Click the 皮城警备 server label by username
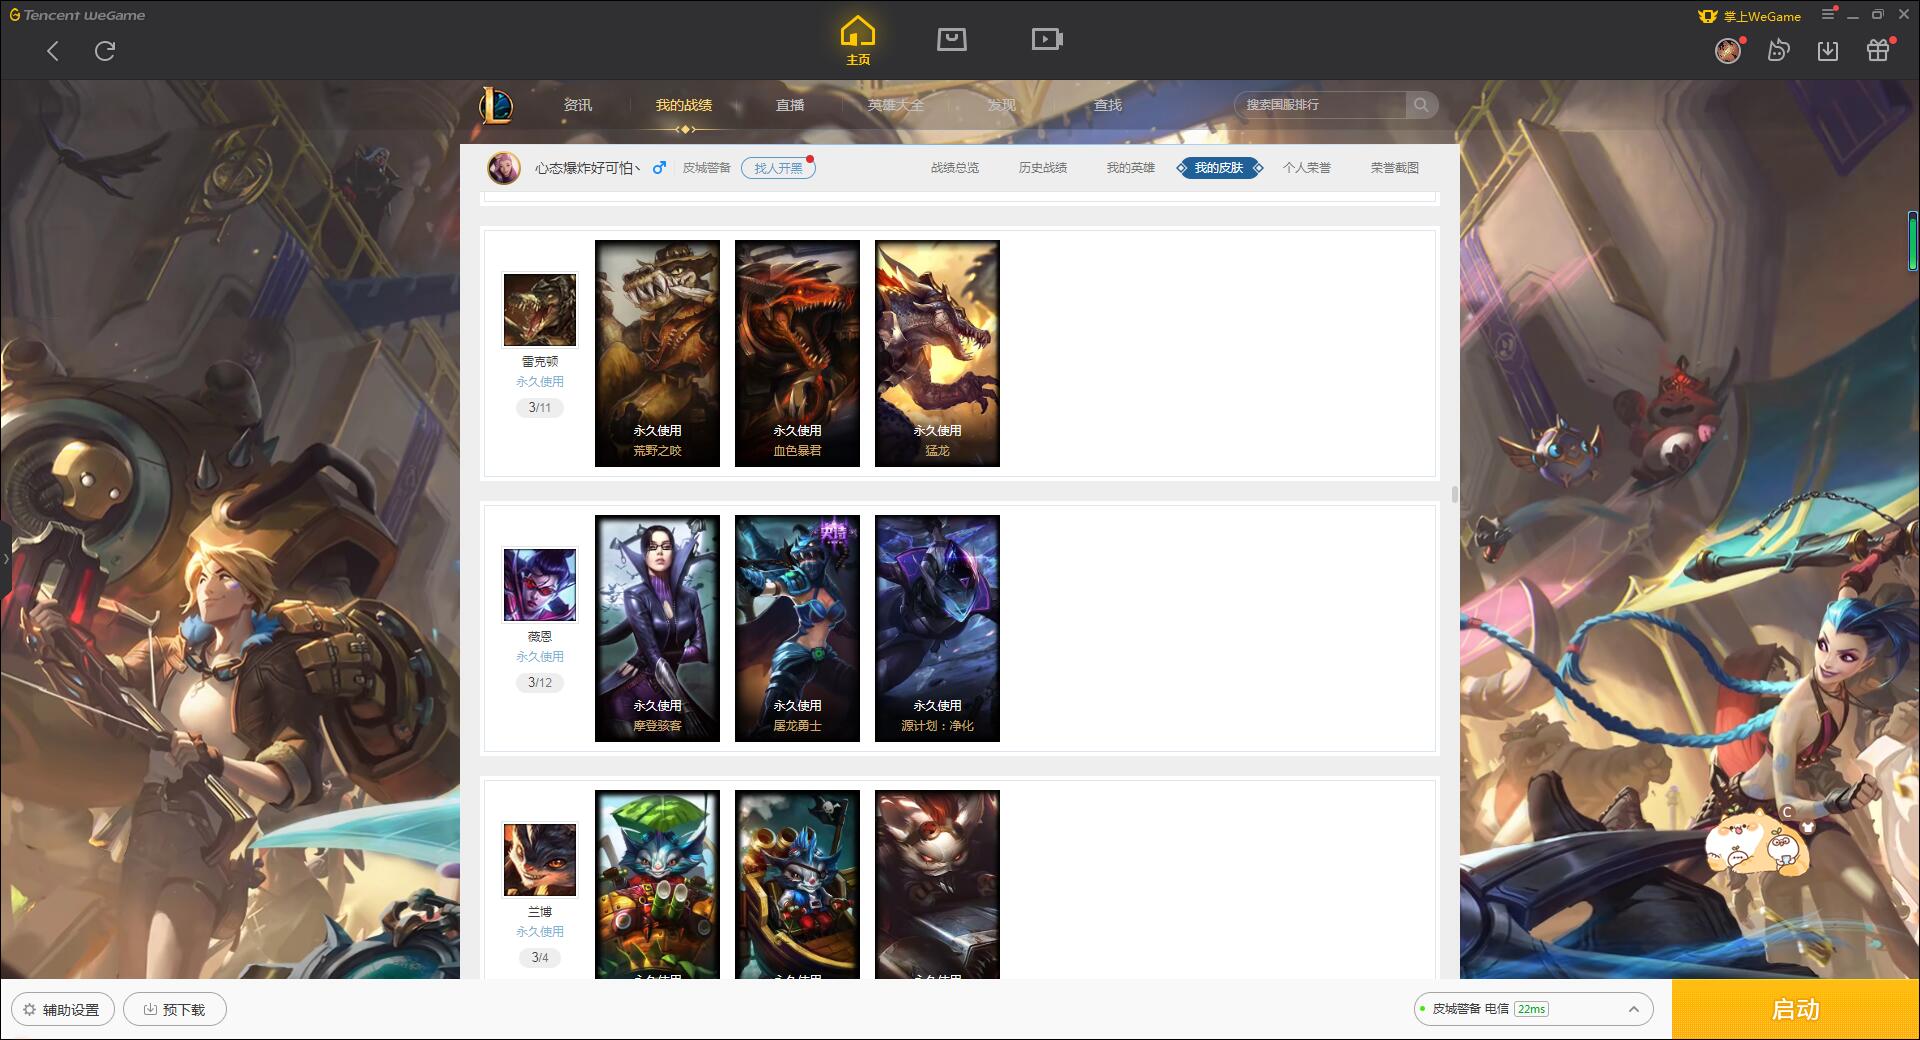Viewport: 1920px width, 1040px height. tap(706, 168)
